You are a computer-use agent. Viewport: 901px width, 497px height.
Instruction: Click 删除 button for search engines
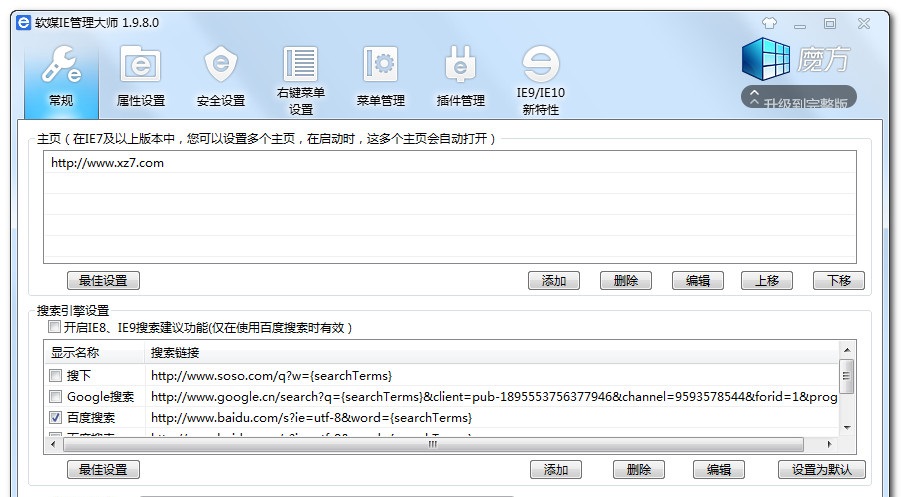pyautogui.click(x=639, y=469)
